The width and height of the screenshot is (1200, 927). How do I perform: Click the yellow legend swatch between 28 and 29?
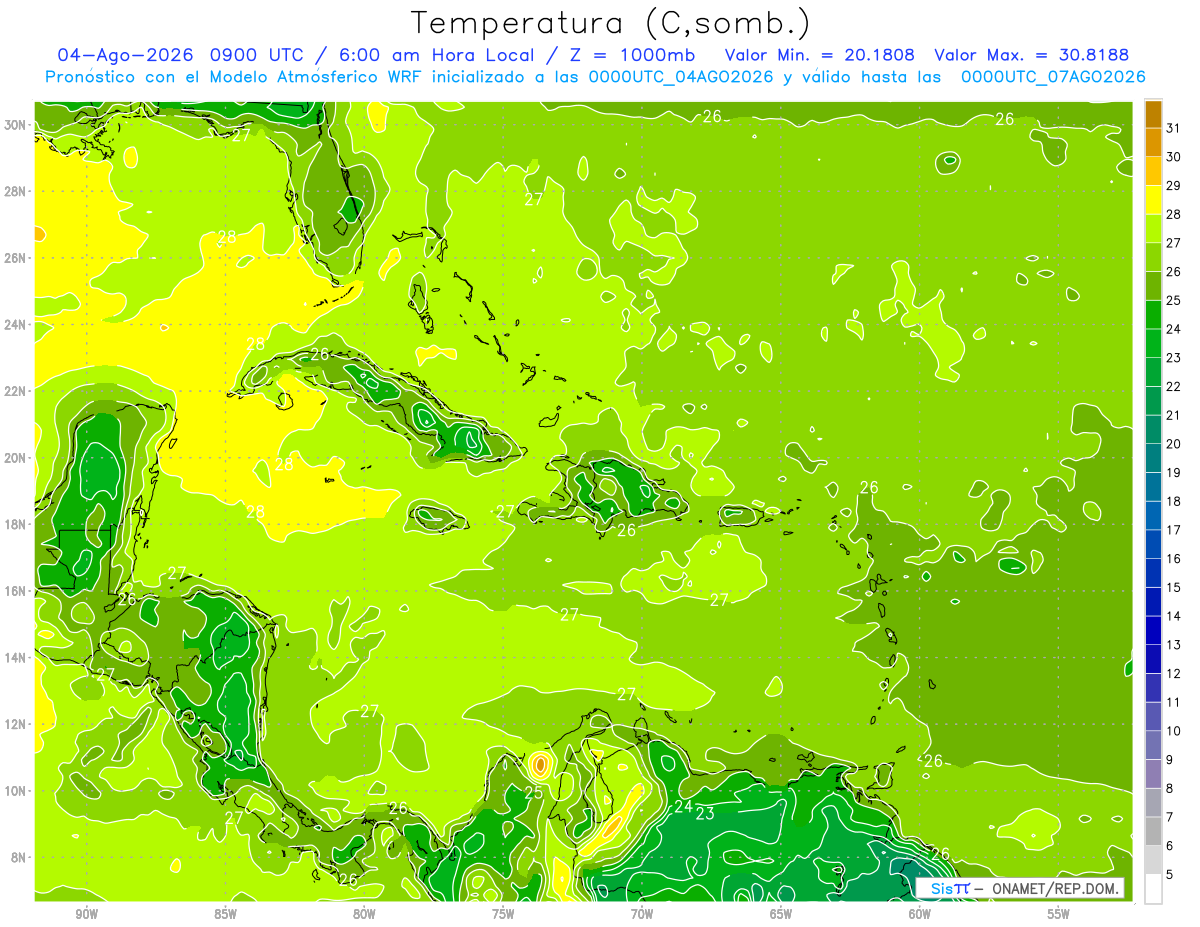click(1153, 200)
